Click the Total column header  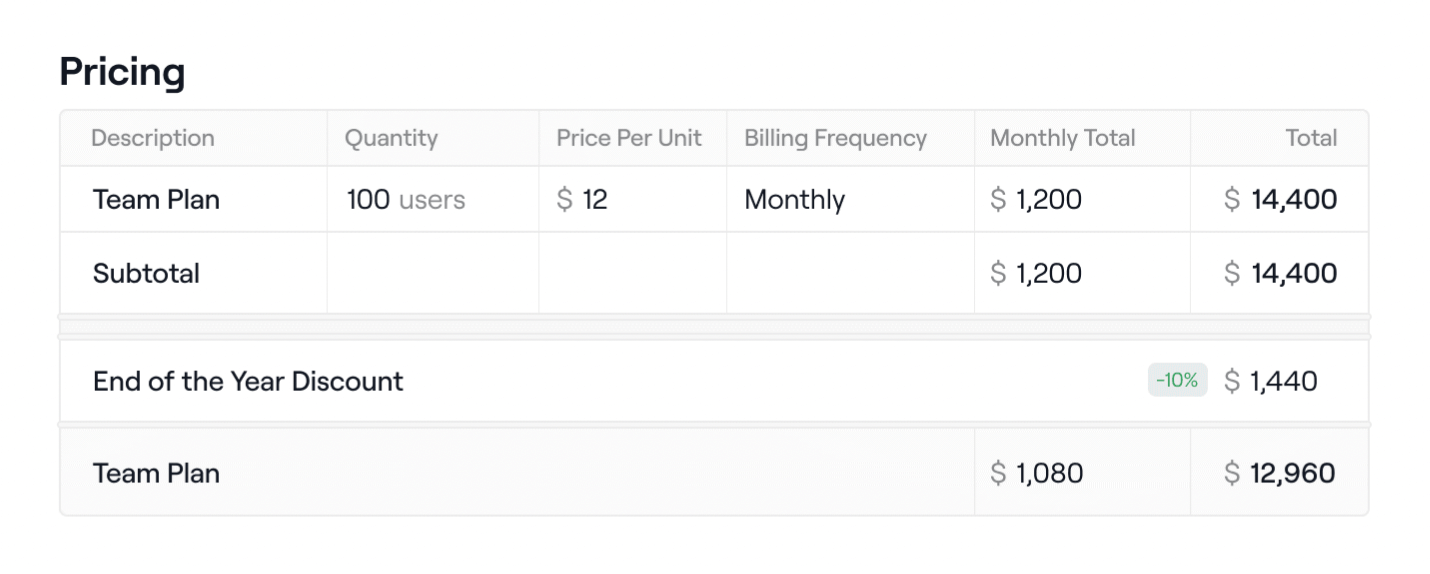coord(1311,138)
